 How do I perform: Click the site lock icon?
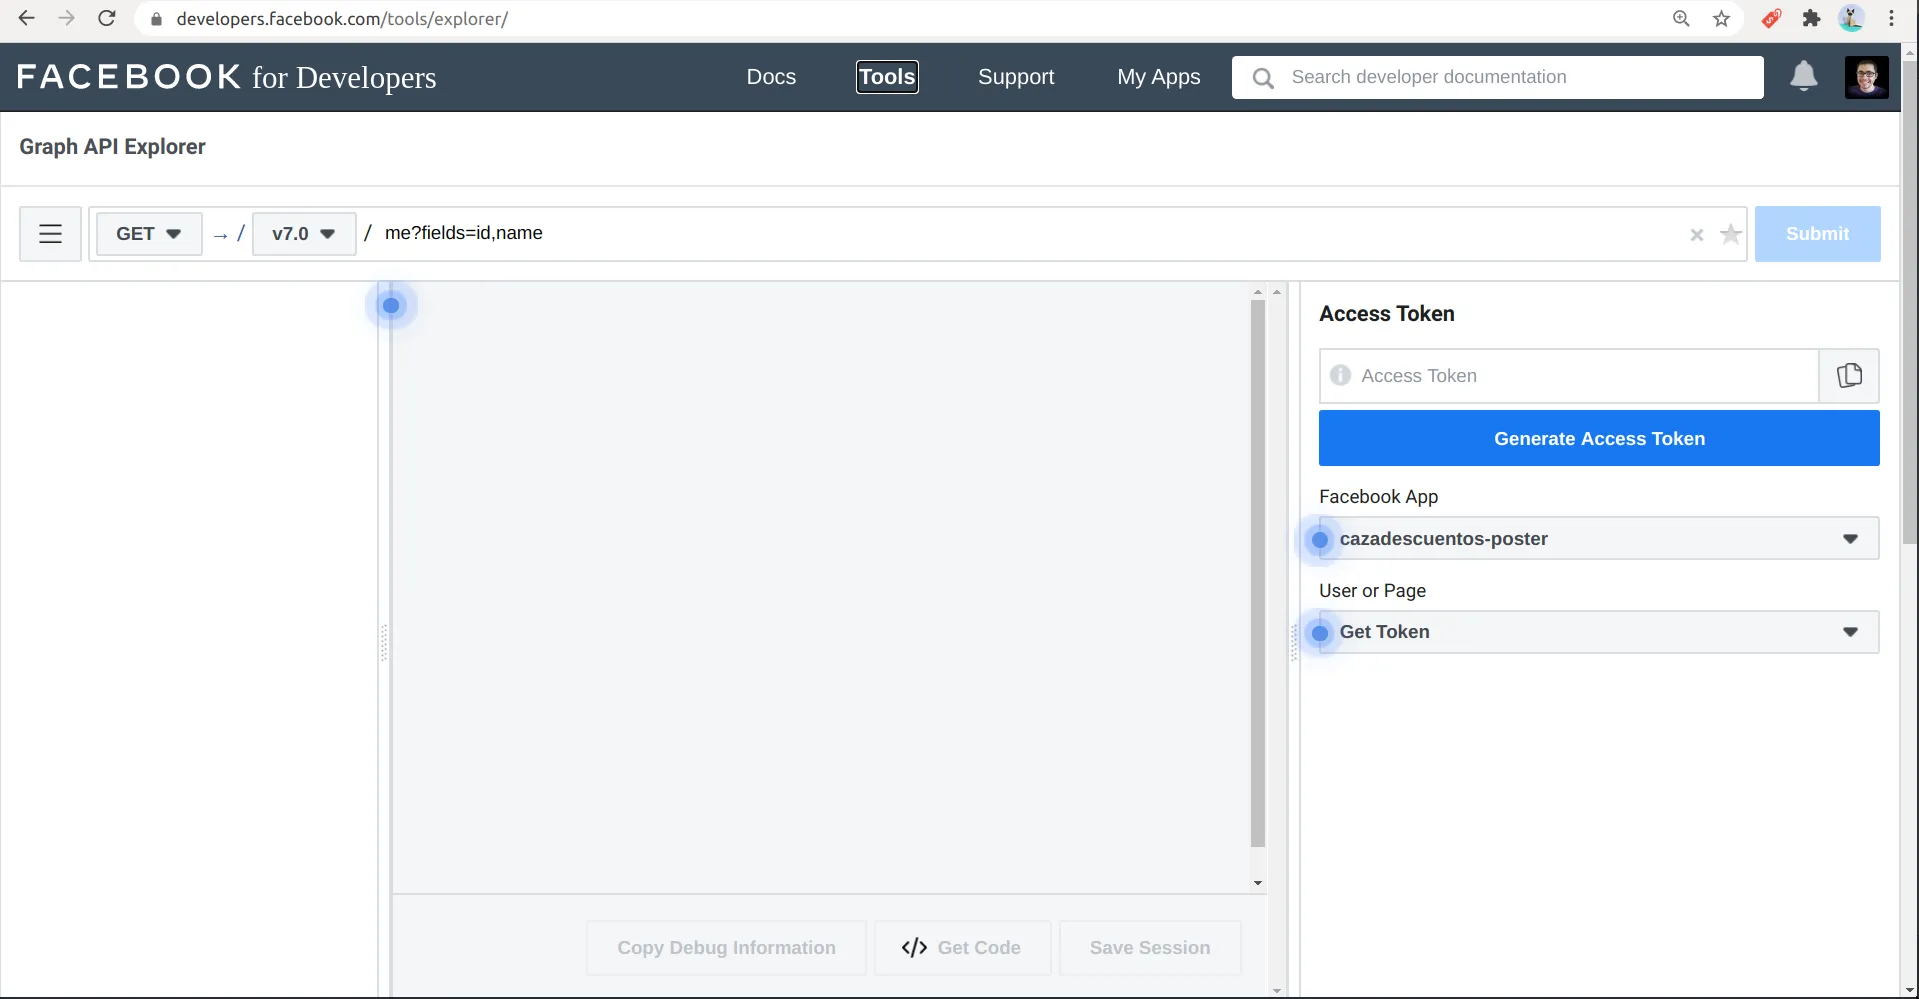coord(156,19)
